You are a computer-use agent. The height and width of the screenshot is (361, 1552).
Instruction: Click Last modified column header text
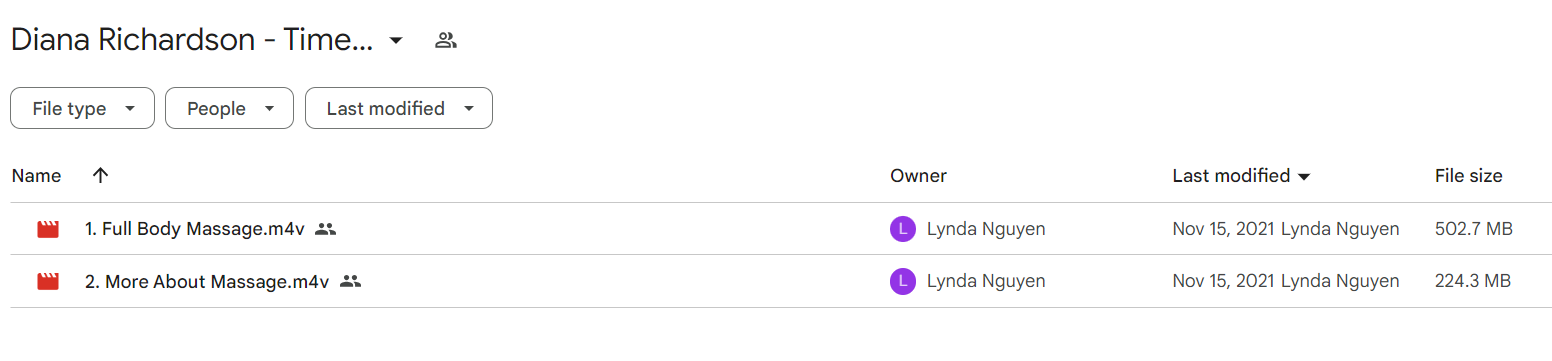[1231, 176]
